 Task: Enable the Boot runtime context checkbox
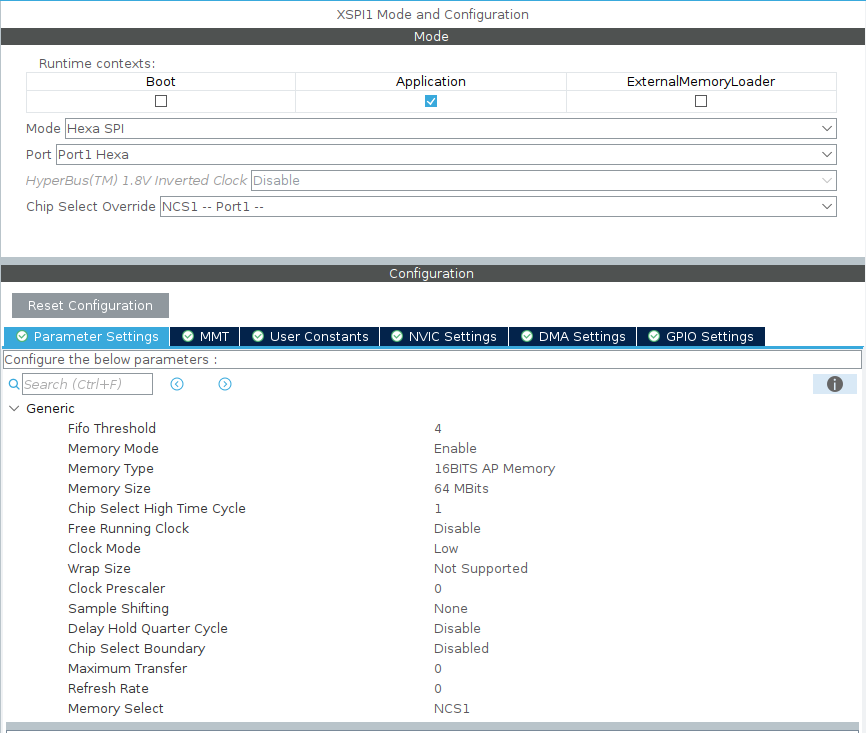(x=160, y=100)
